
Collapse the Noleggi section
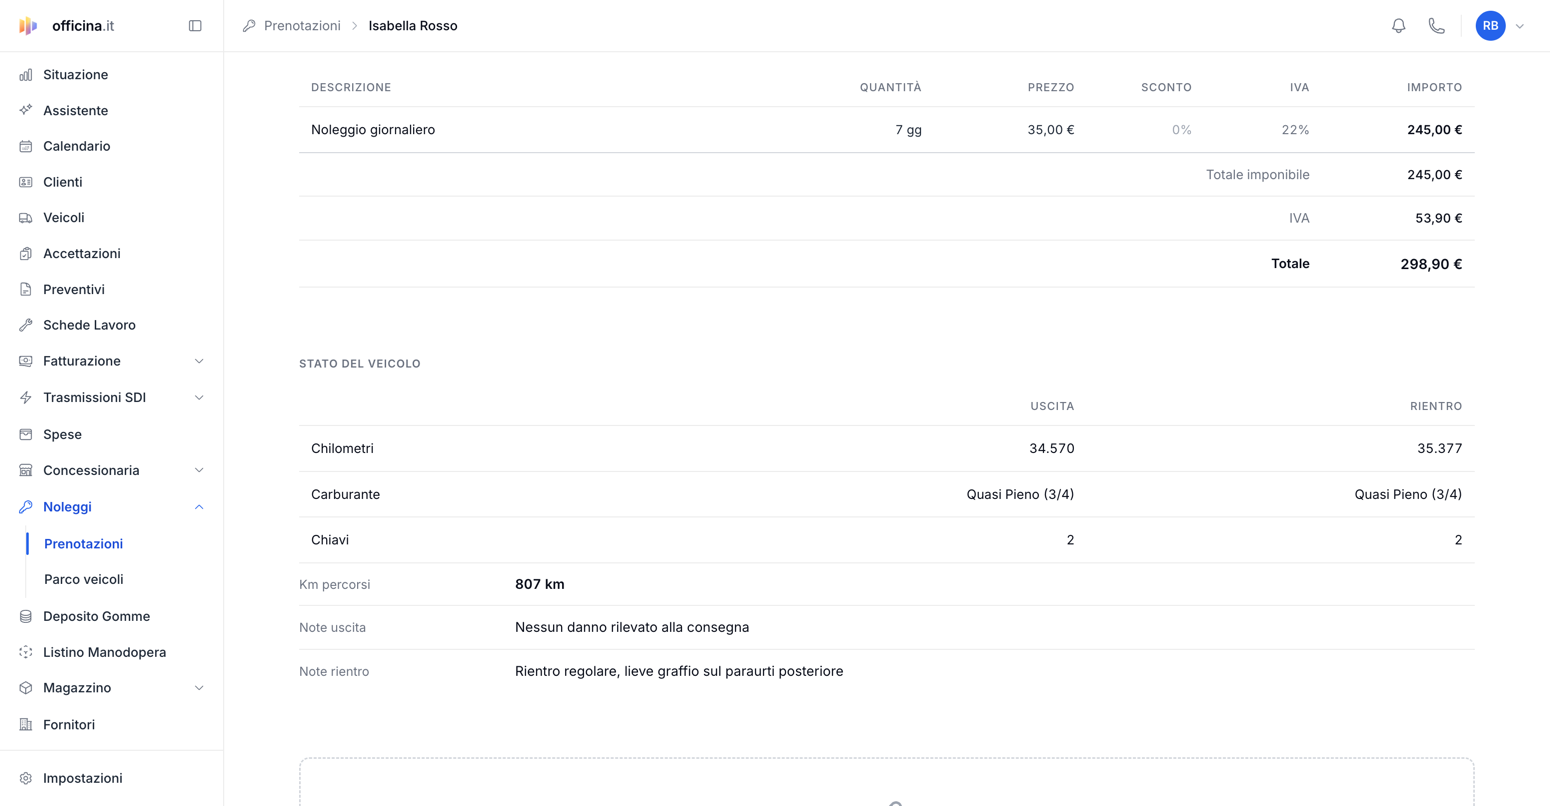pos(199,507)
